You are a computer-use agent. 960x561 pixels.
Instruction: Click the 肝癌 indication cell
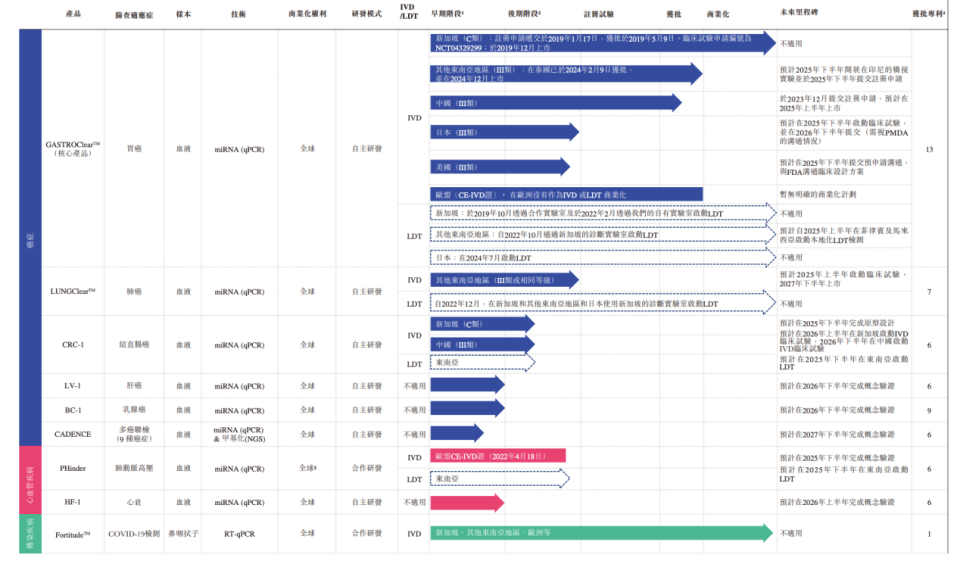click(134, 386)
